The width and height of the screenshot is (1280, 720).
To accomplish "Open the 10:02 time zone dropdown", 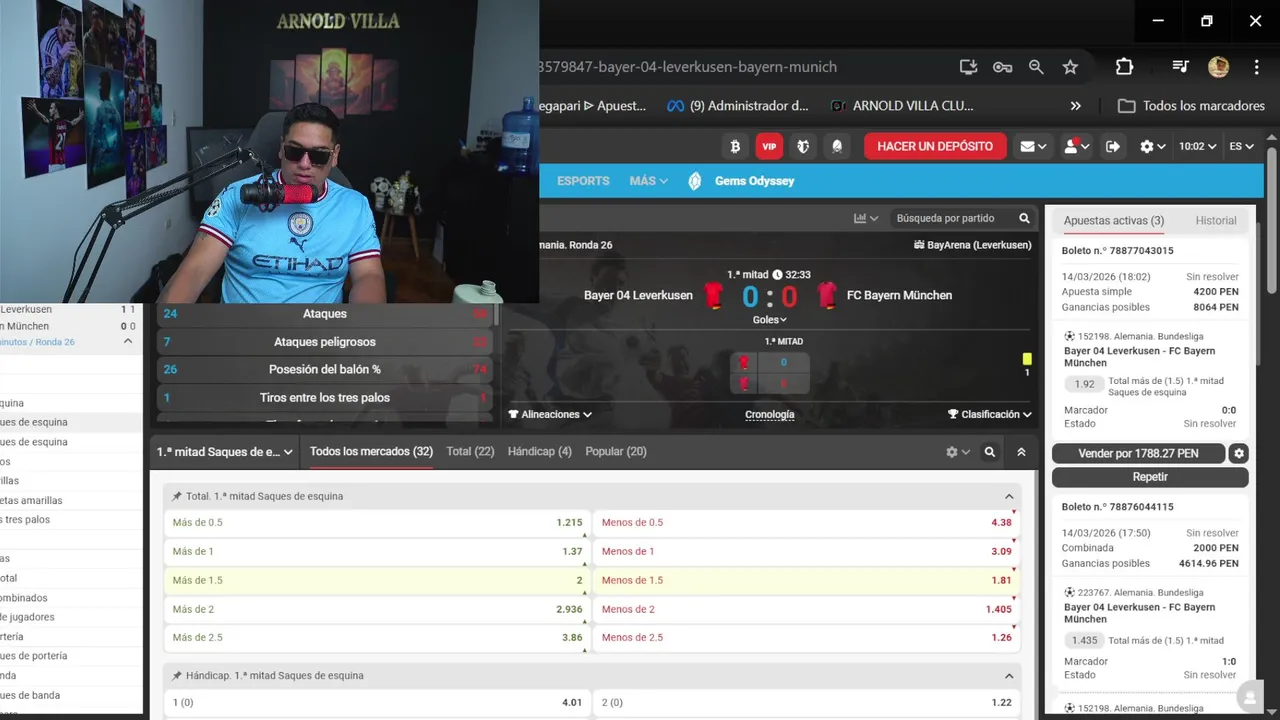I will (1197, 146).
